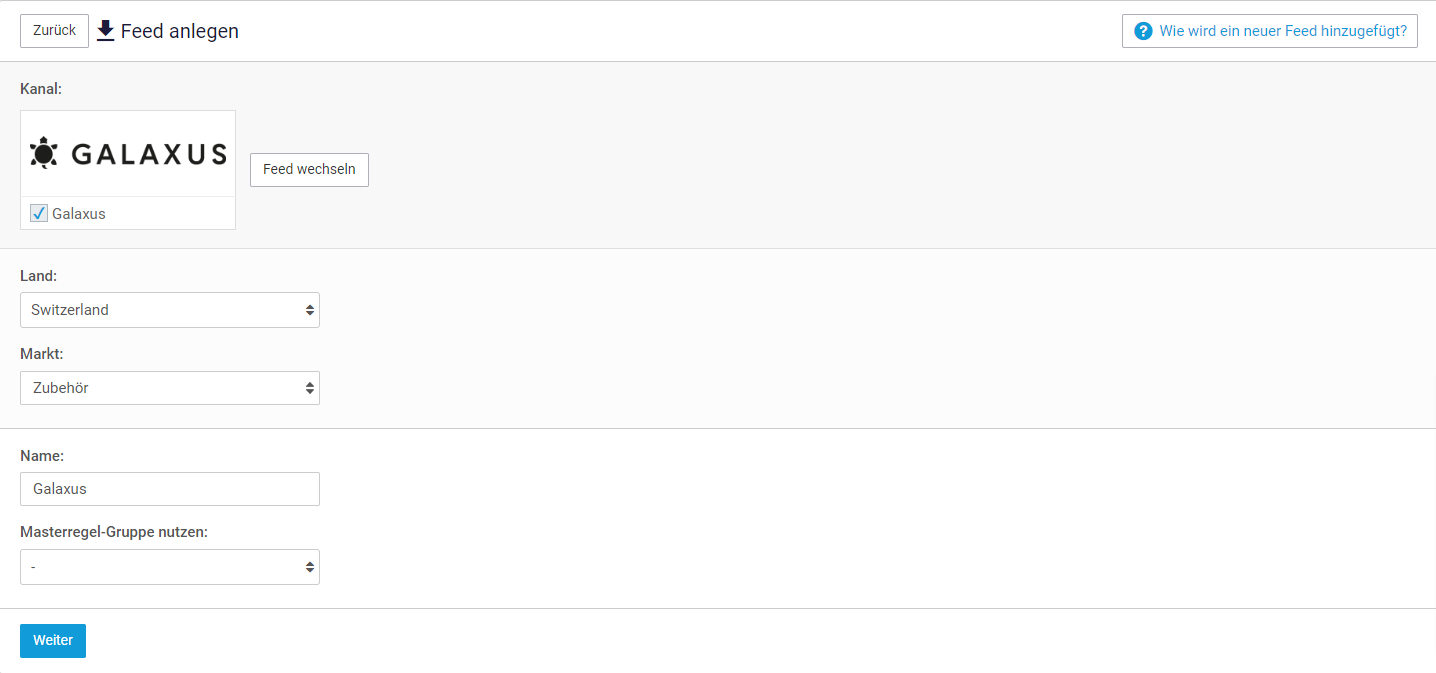Click the blue Weiter button
The height and width of the screenshot is (673, 1436).
(x=53, y=641)
